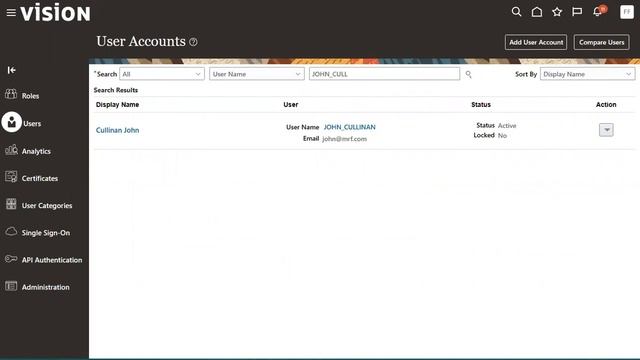The image size is (640, 360).
Task: Run search with the magnifier next to JOHN_CULL
Action: (469, 74)
